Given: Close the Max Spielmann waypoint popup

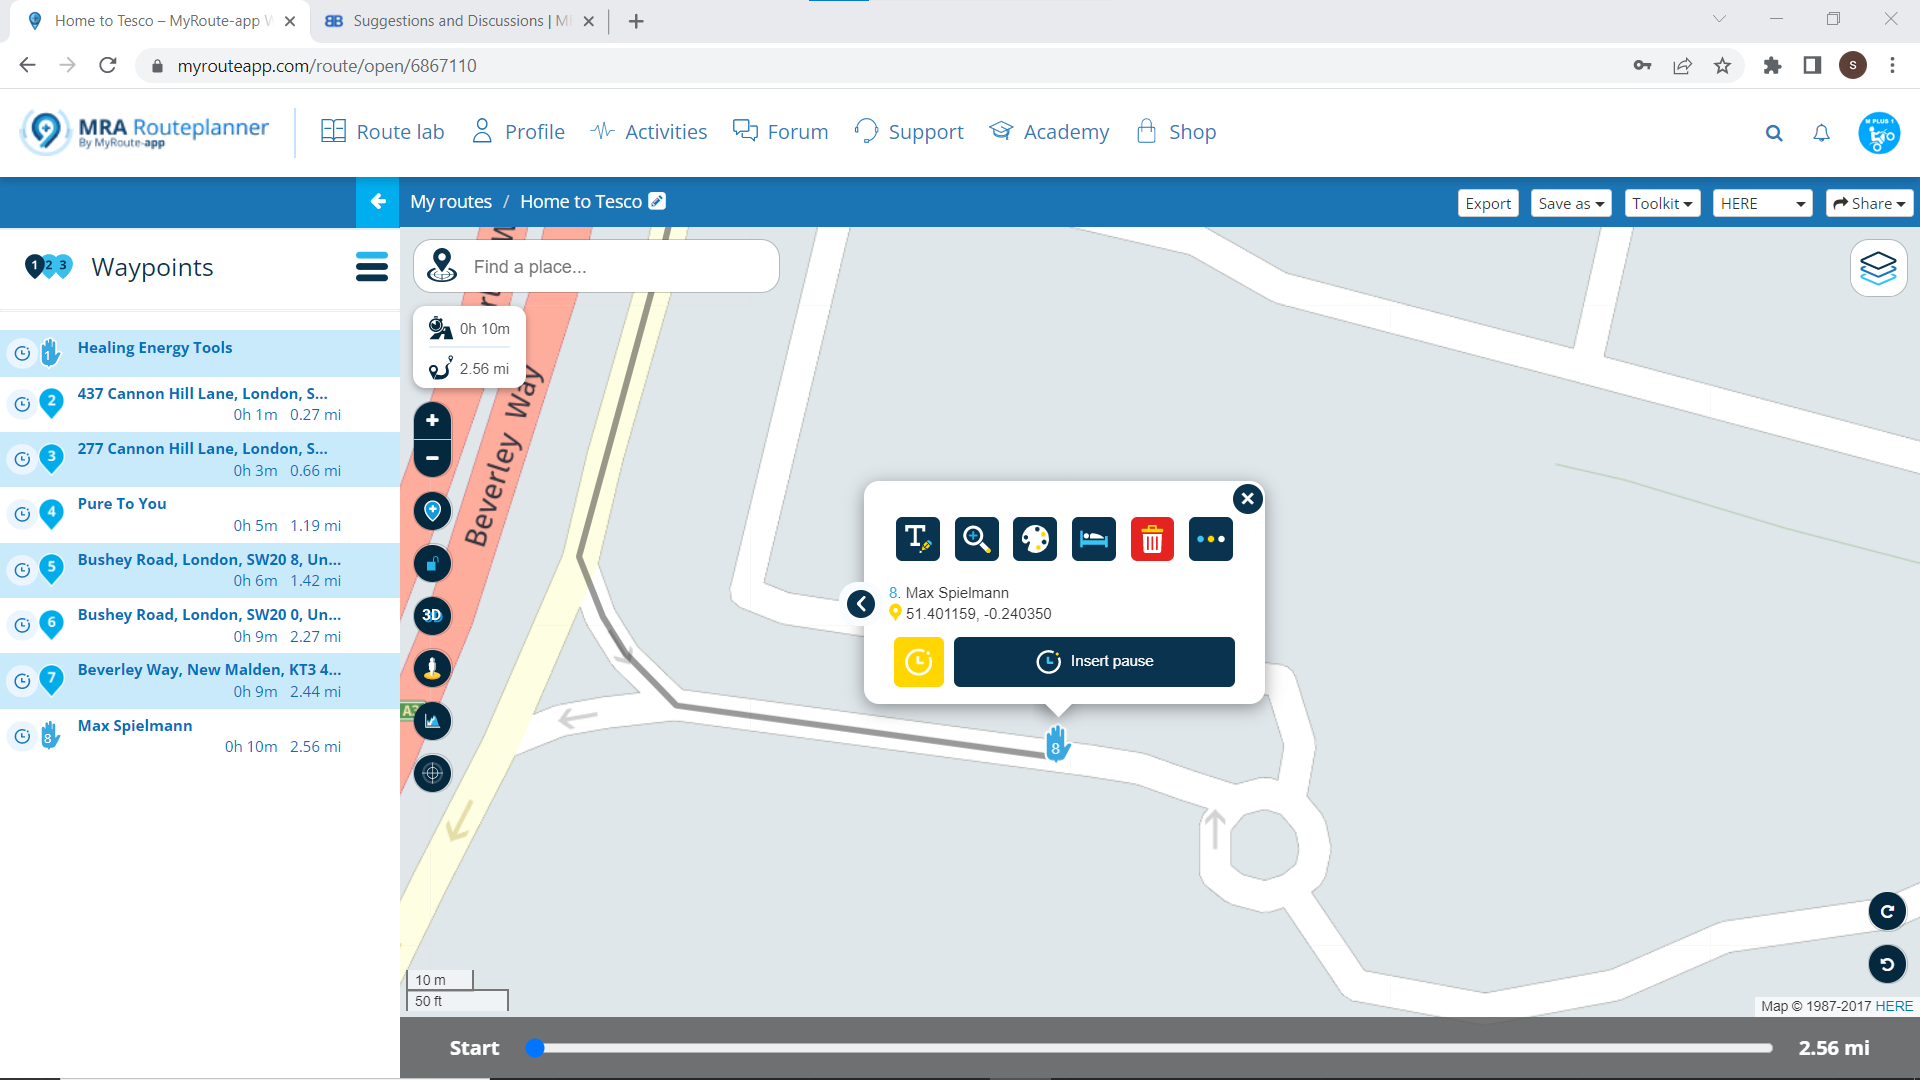Looking at the screenshot, I should point(1247,498).
